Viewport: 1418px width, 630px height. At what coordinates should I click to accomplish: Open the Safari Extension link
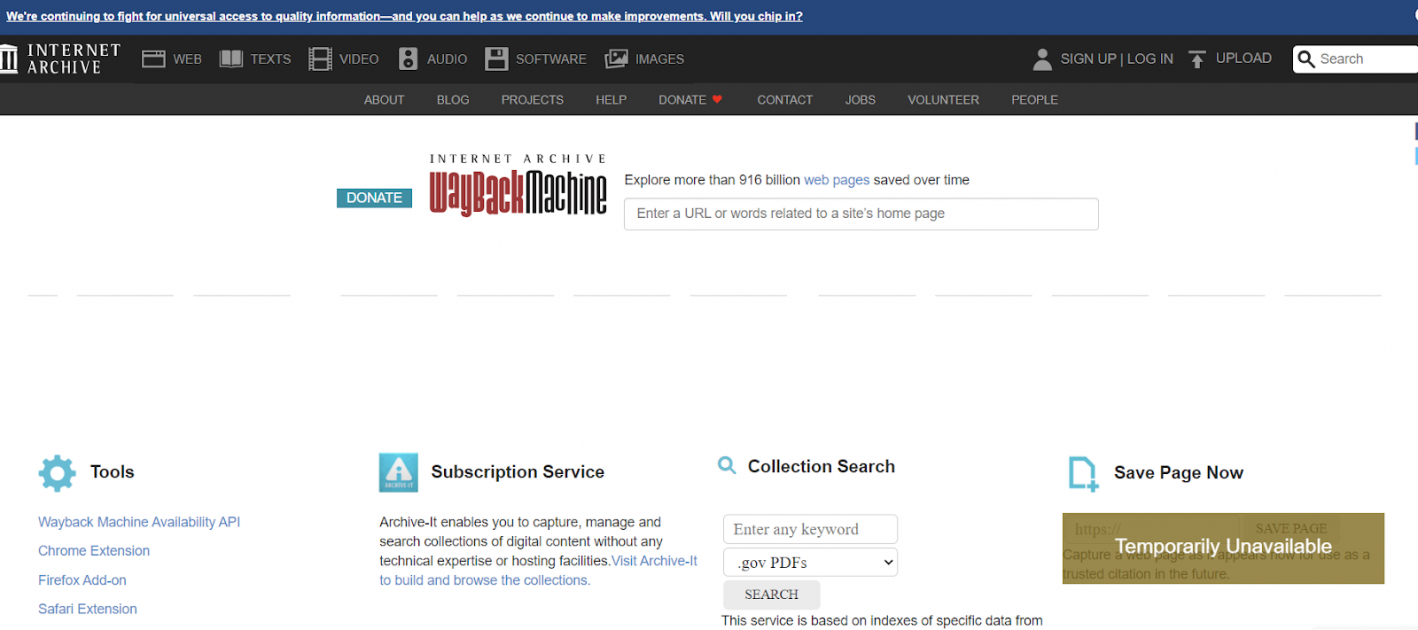tap(87, 609)
